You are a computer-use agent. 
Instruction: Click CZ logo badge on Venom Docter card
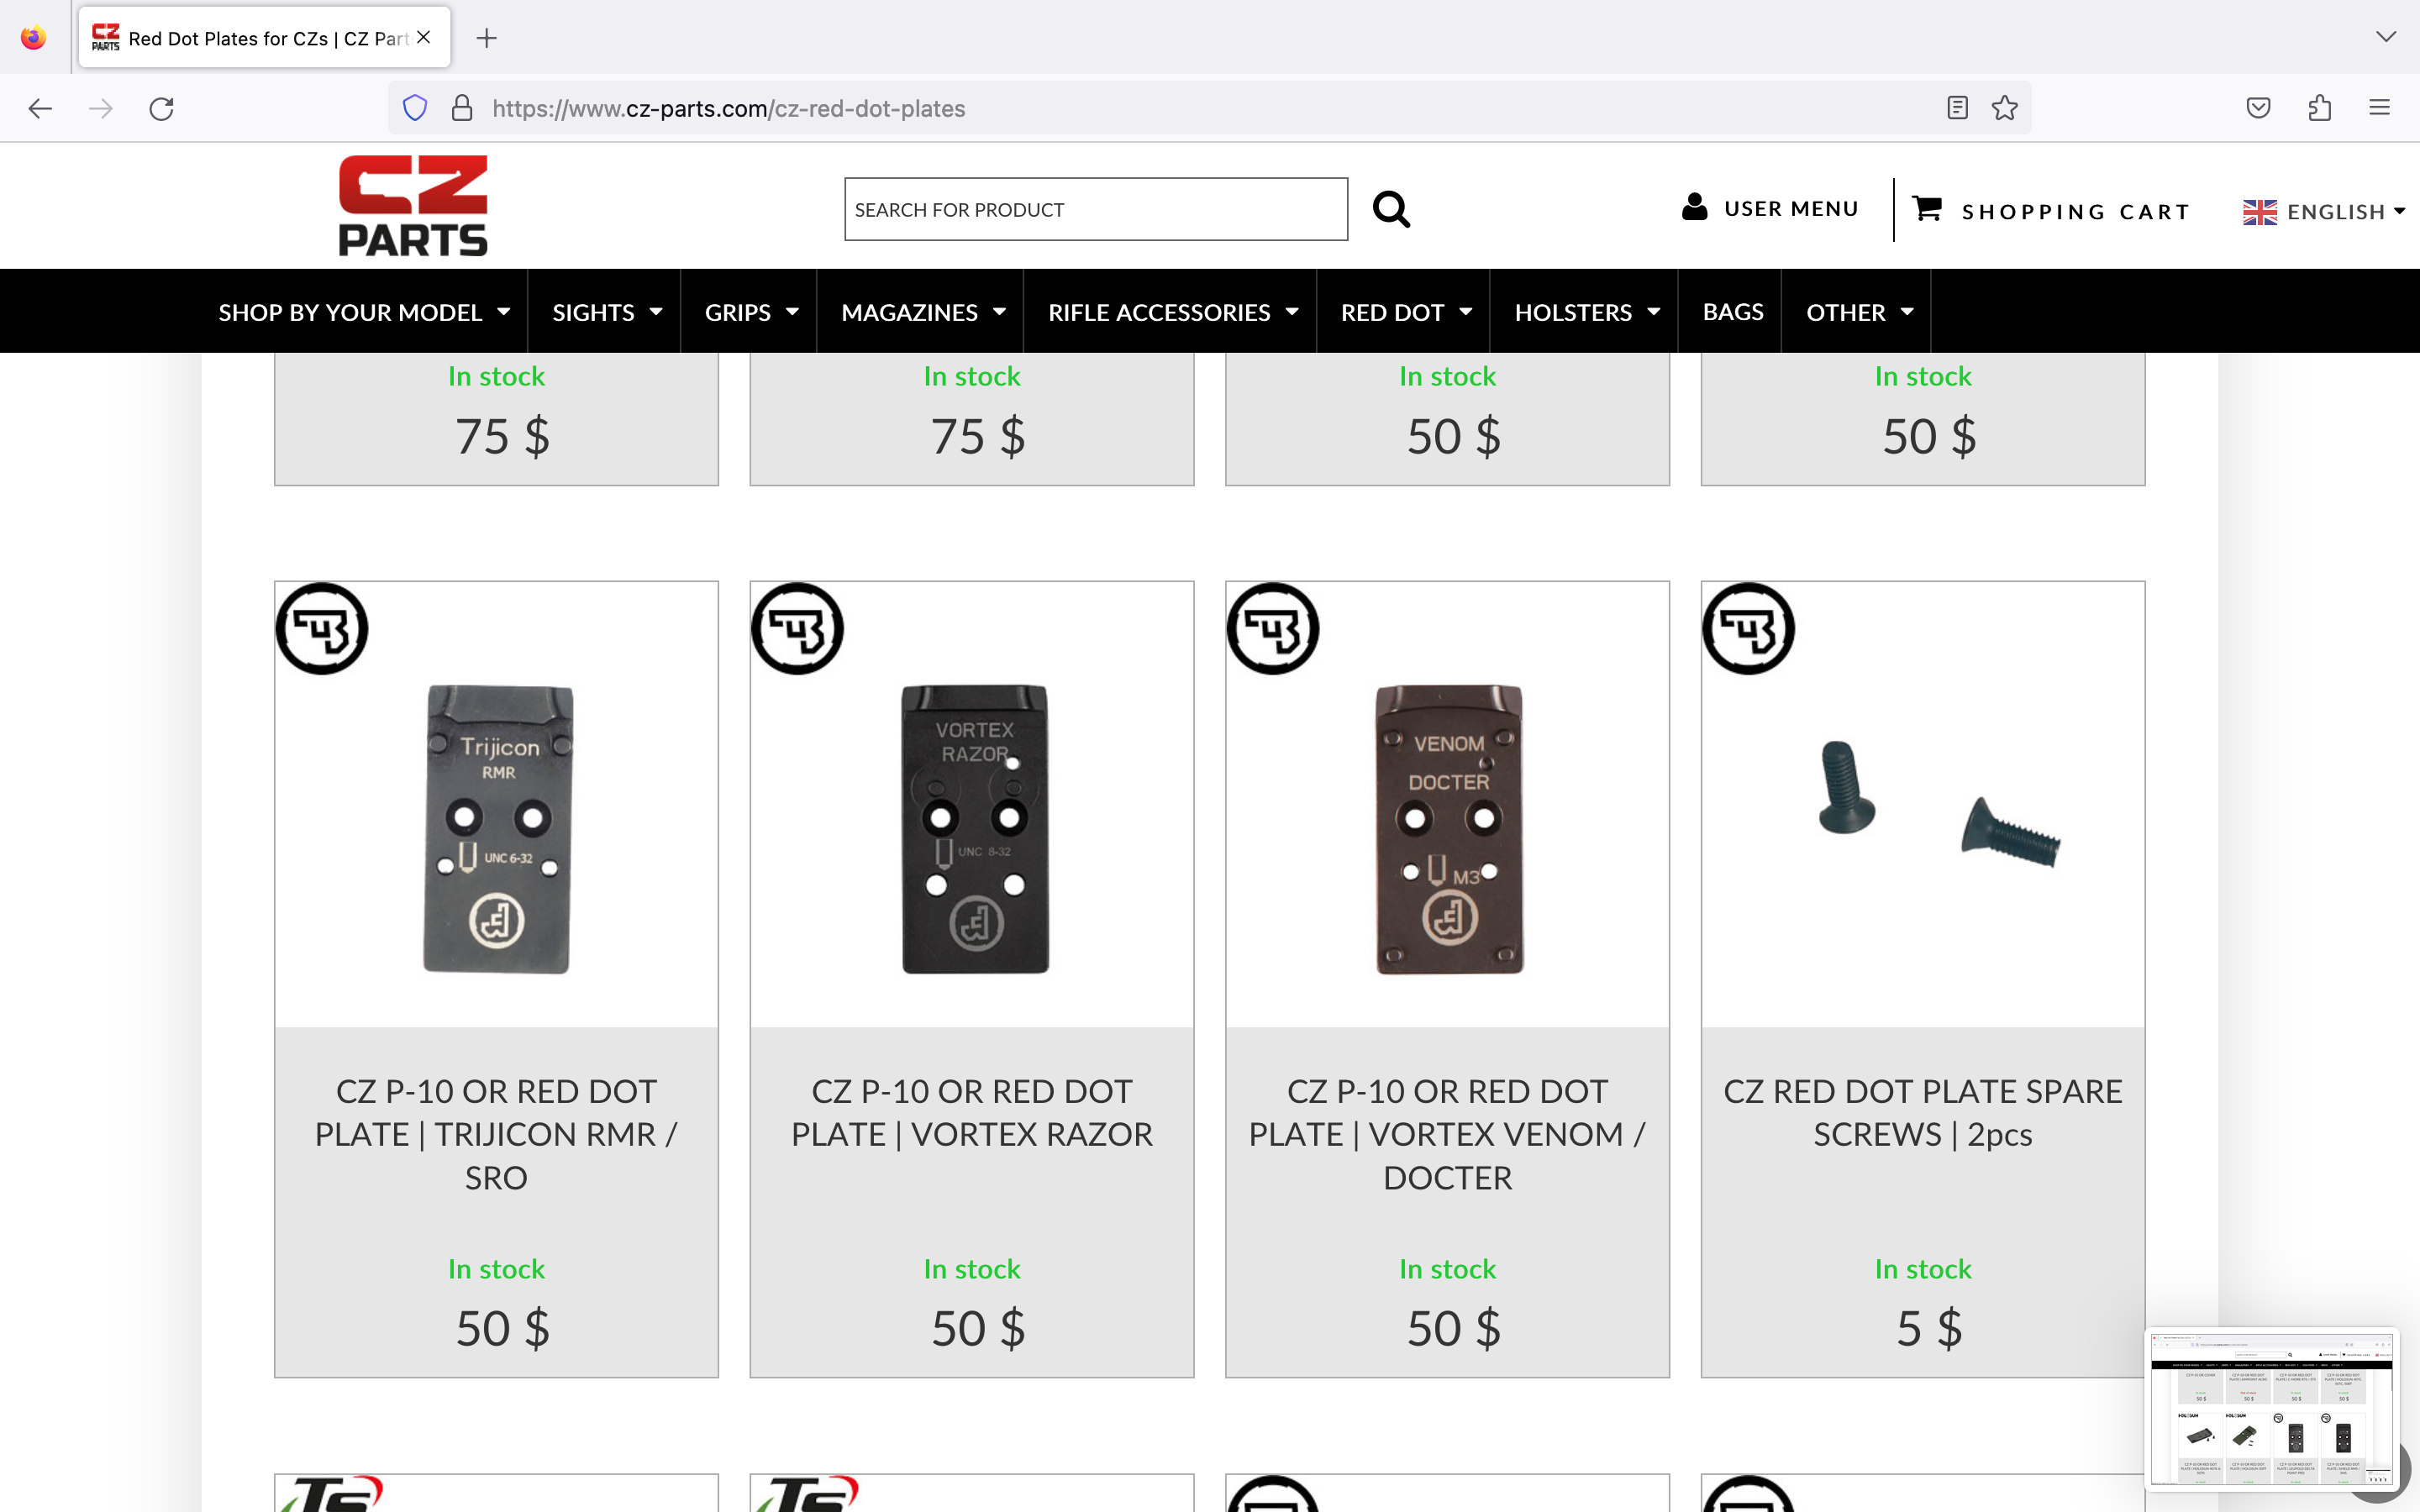[x=1273, y=629]
